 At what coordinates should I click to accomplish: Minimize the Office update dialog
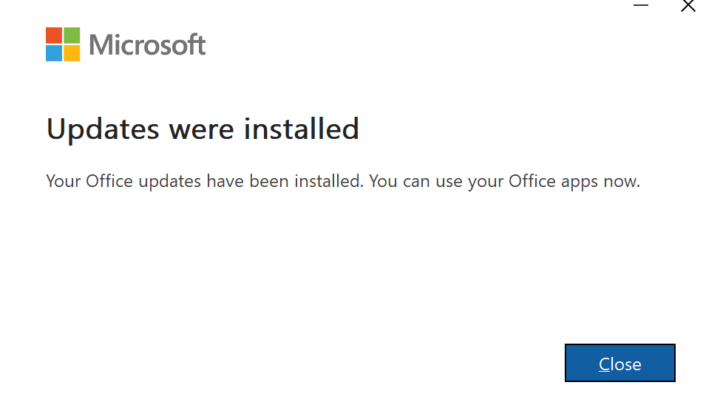tap(641, 6)
